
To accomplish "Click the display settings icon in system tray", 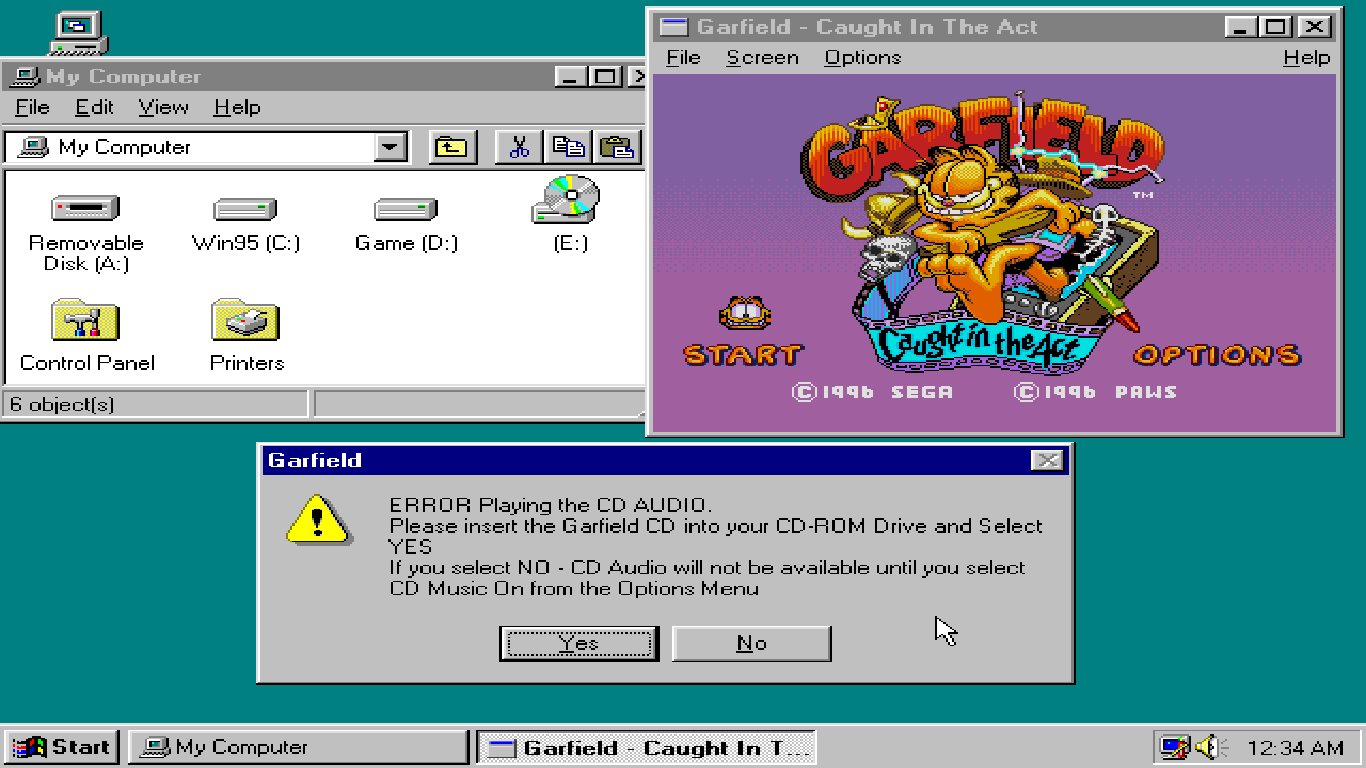I will point(1174,747).
